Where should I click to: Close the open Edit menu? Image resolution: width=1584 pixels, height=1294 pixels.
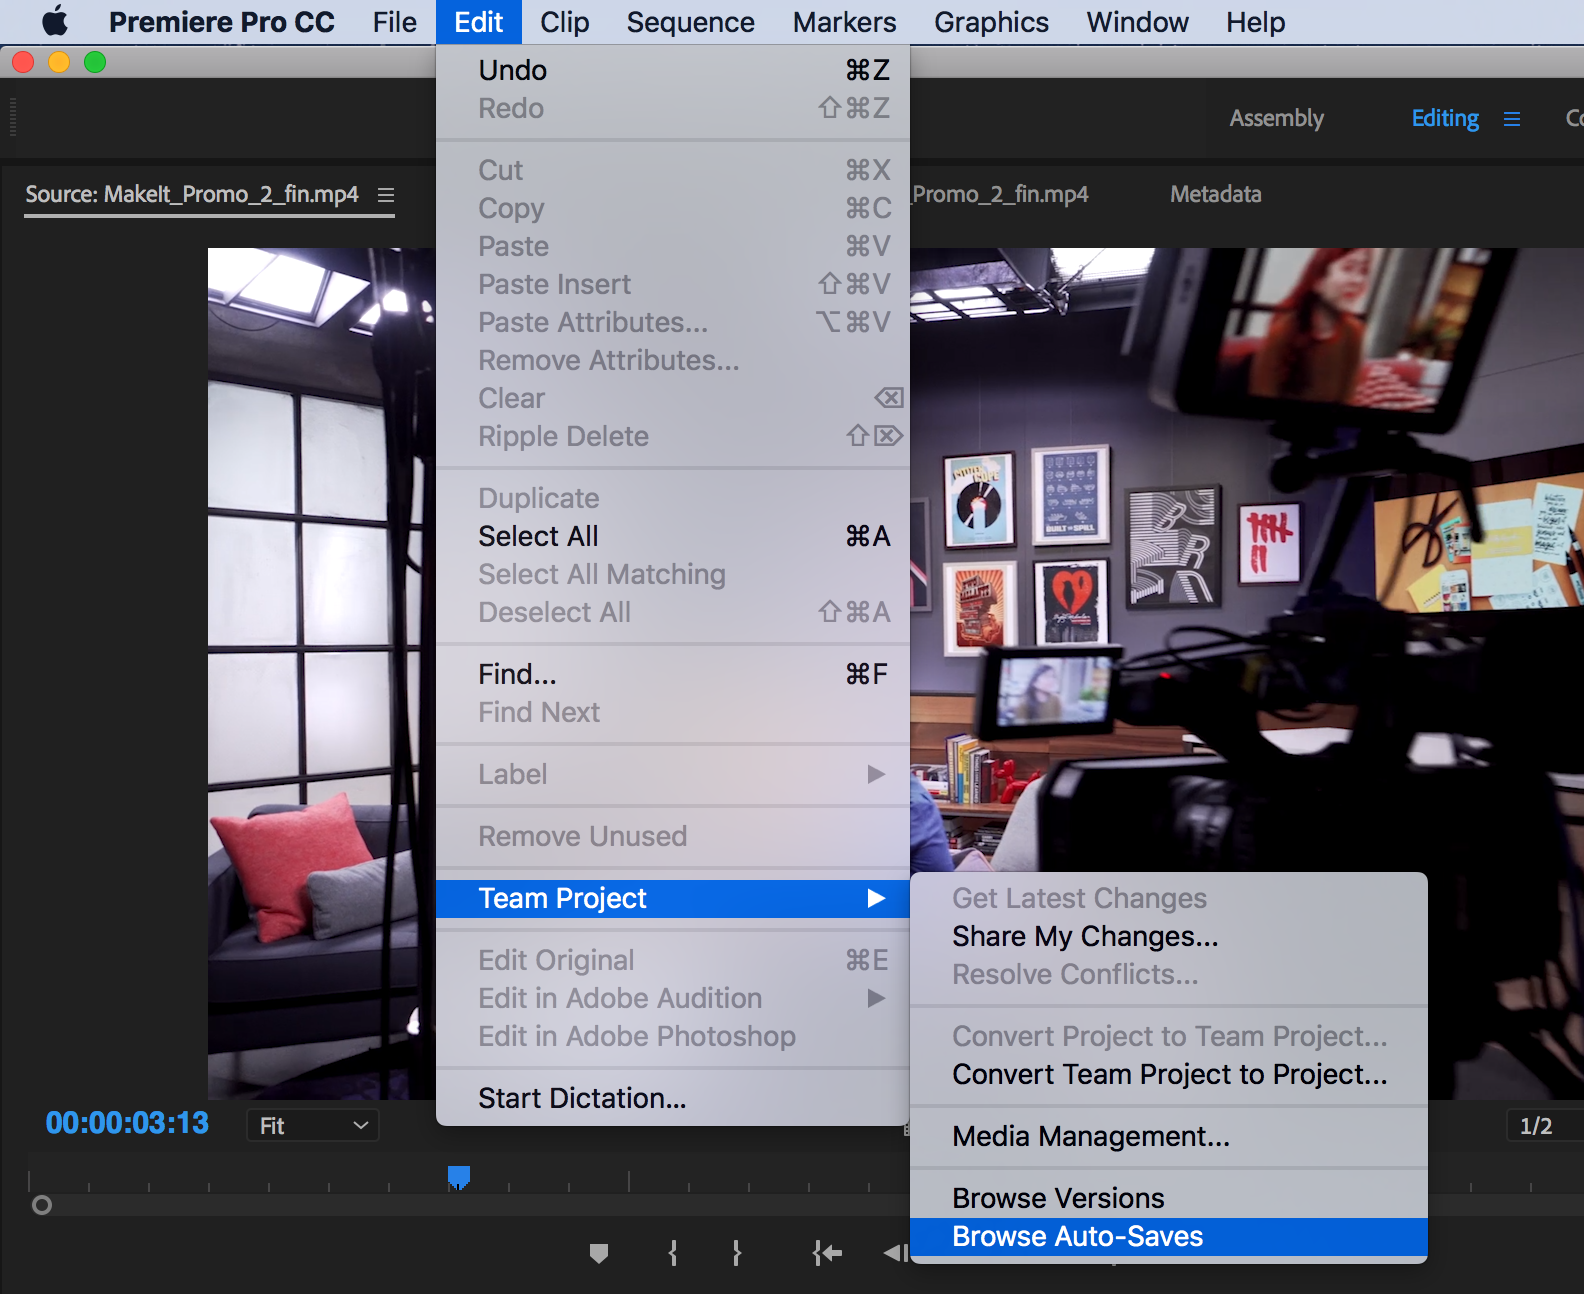coord(479,22)
